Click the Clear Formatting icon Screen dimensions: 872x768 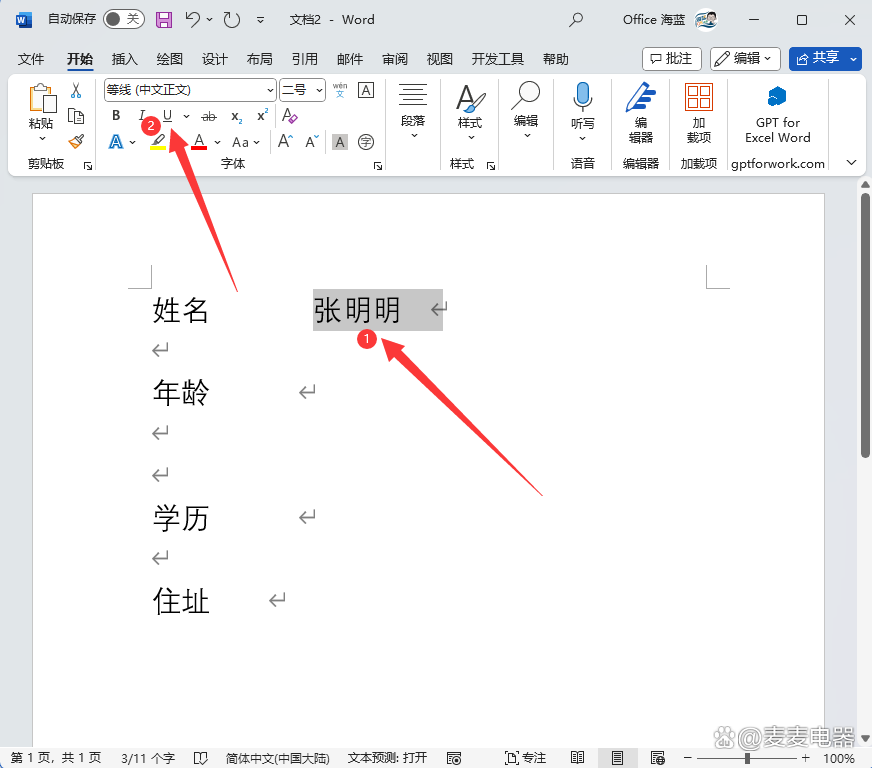(289, 116)
